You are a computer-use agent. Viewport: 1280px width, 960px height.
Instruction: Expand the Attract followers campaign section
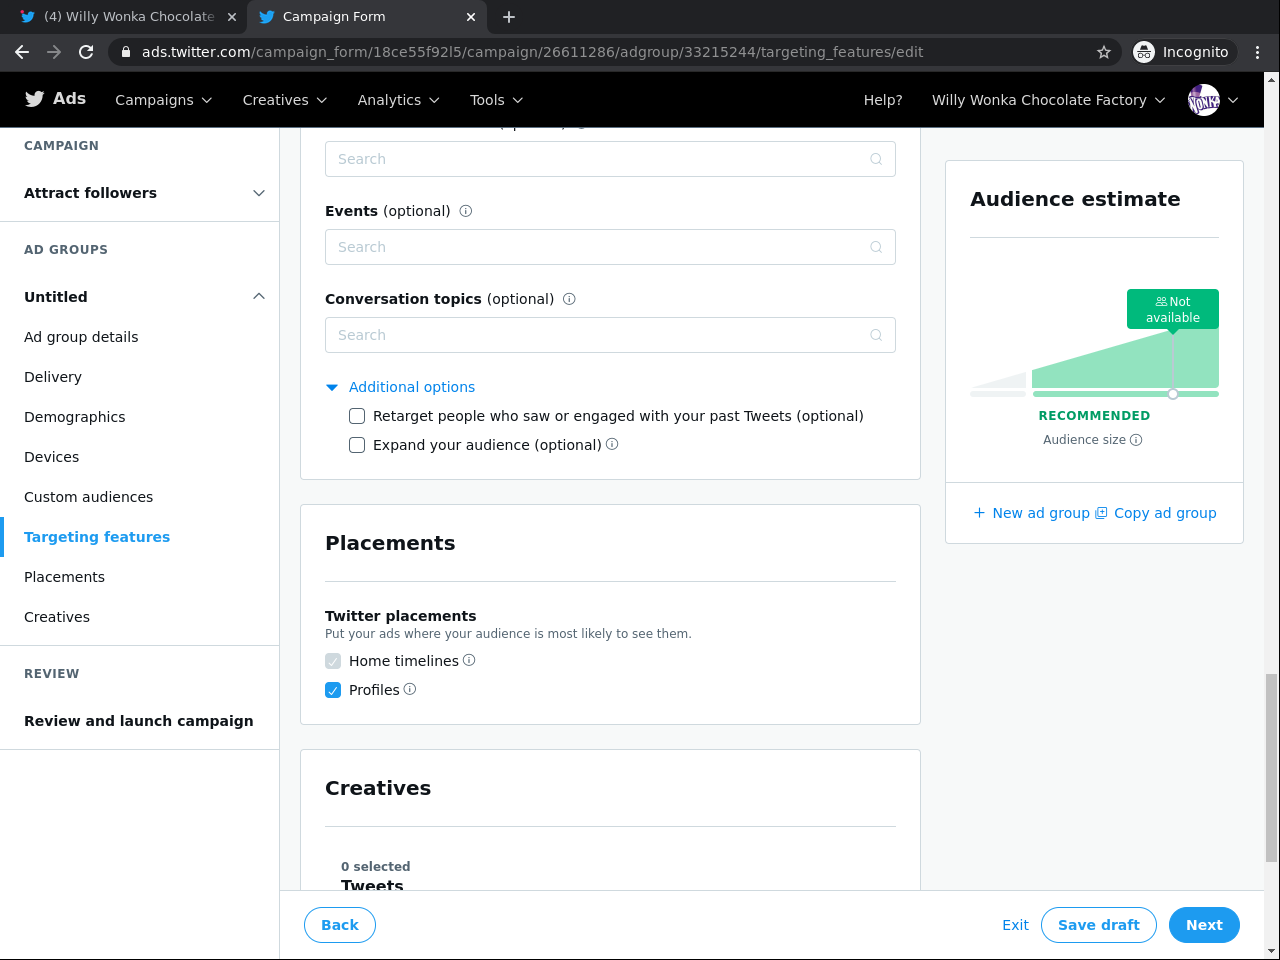click(x=259, y=193)
